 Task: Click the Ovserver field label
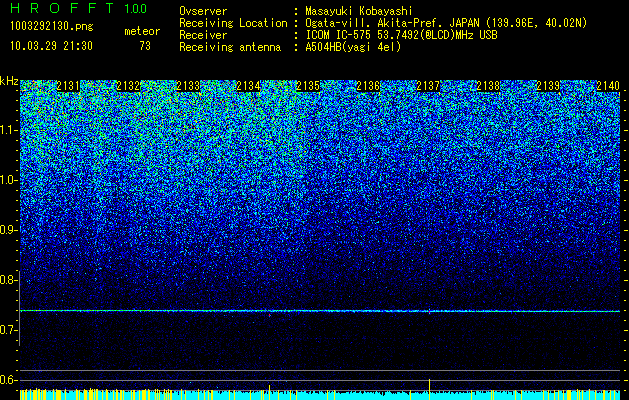(203, 12)
